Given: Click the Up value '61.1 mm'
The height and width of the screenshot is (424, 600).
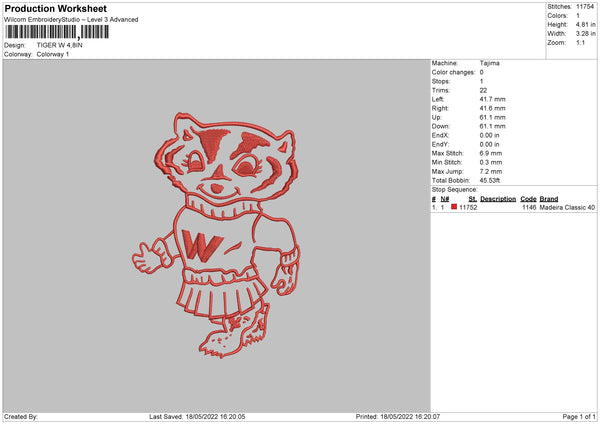Looking at the screenshot, I should 492,117.
